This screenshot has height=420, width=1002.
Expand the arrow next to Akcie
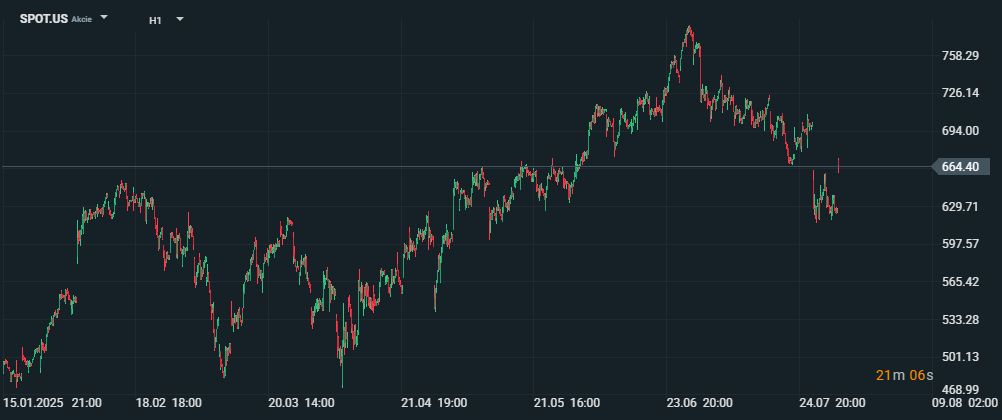(104, 18)
